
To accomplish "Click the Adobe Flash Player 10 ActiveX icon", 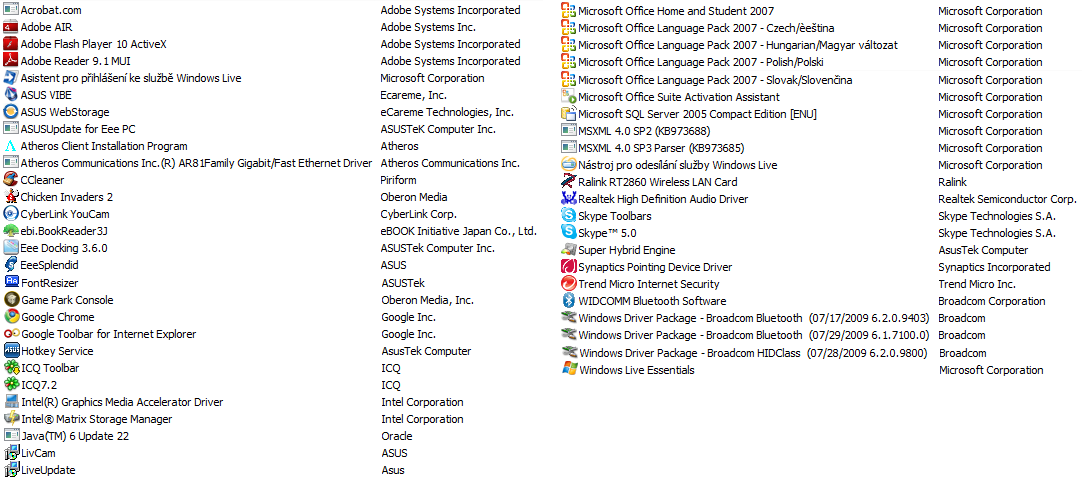I will (x=10, y=44).
